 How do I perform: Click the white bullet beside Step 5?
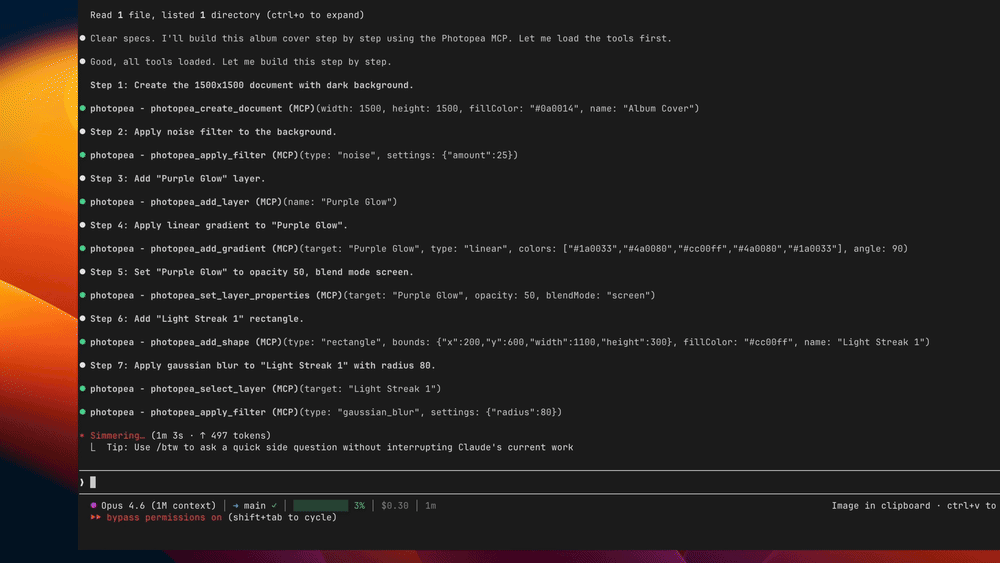(82, 272)
